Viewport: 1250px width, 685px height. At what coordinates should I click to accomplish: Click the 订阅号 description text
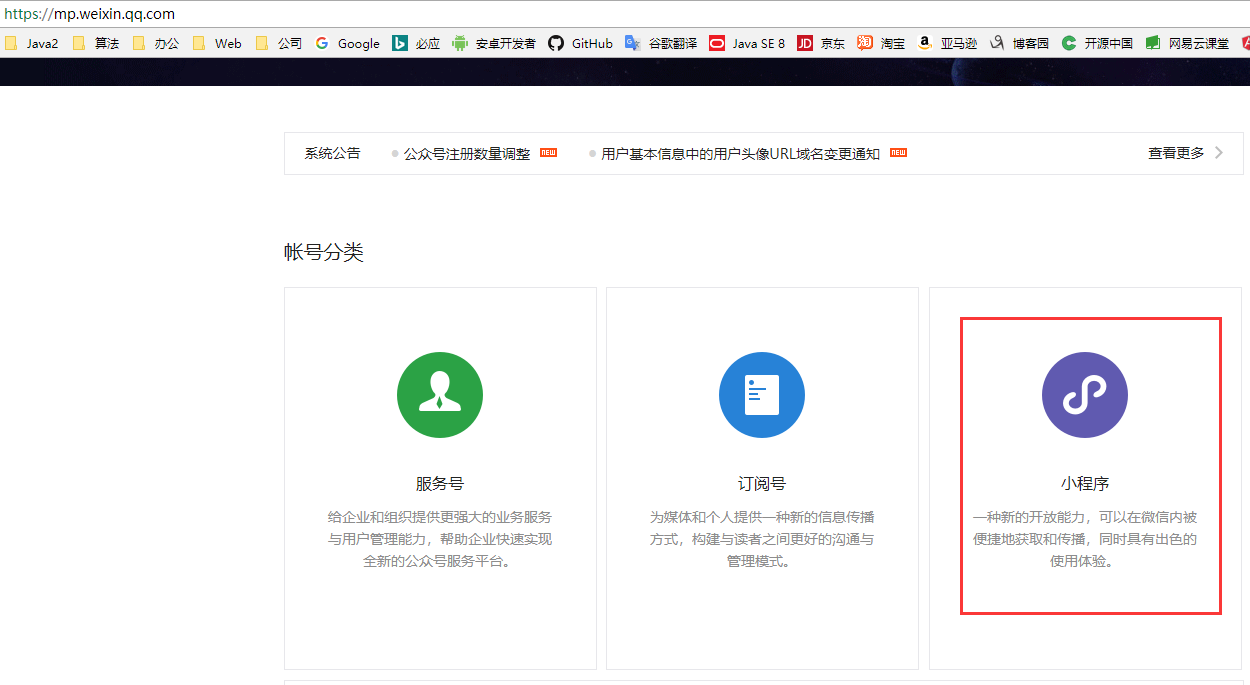pyautogui.click(x=762, y=539)
